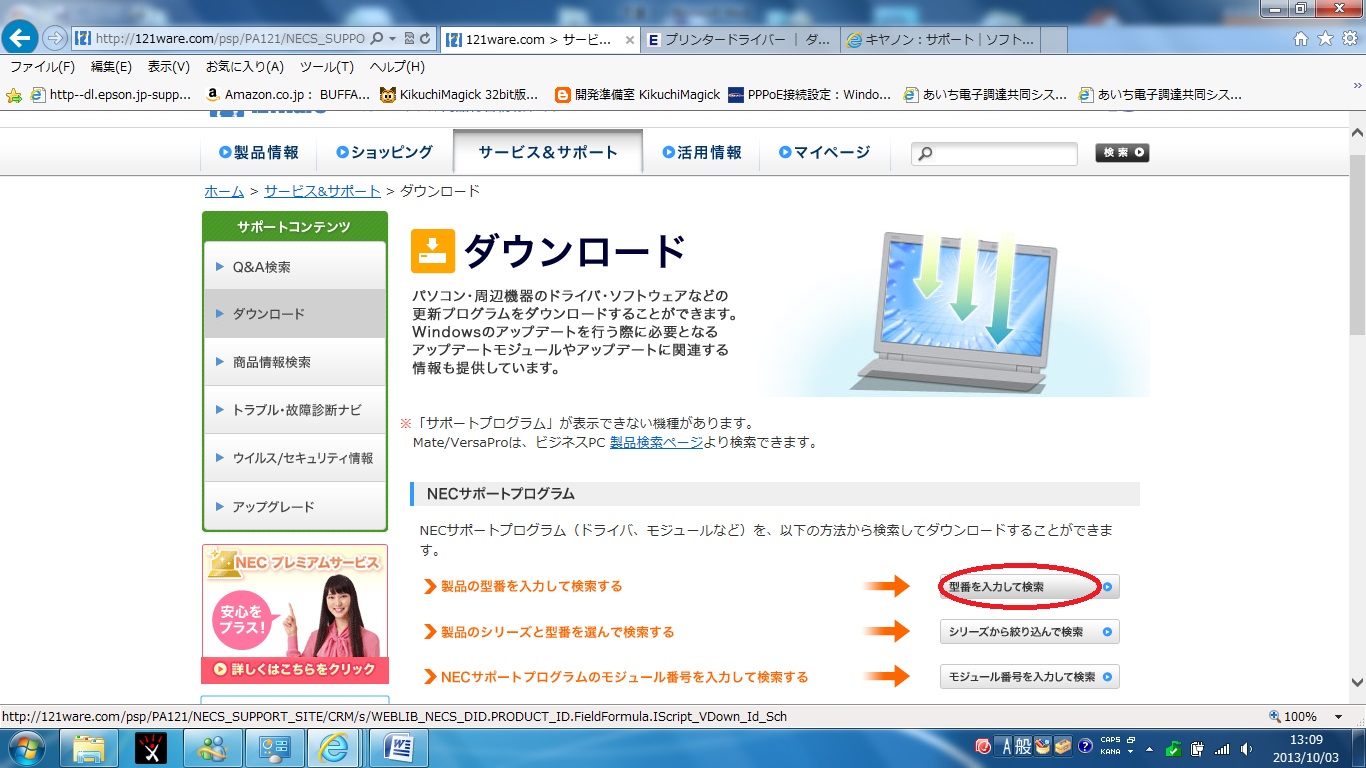Click the compatibility view icon in address bar
This screenshot has width=1366, height=768.
[410, 39]
